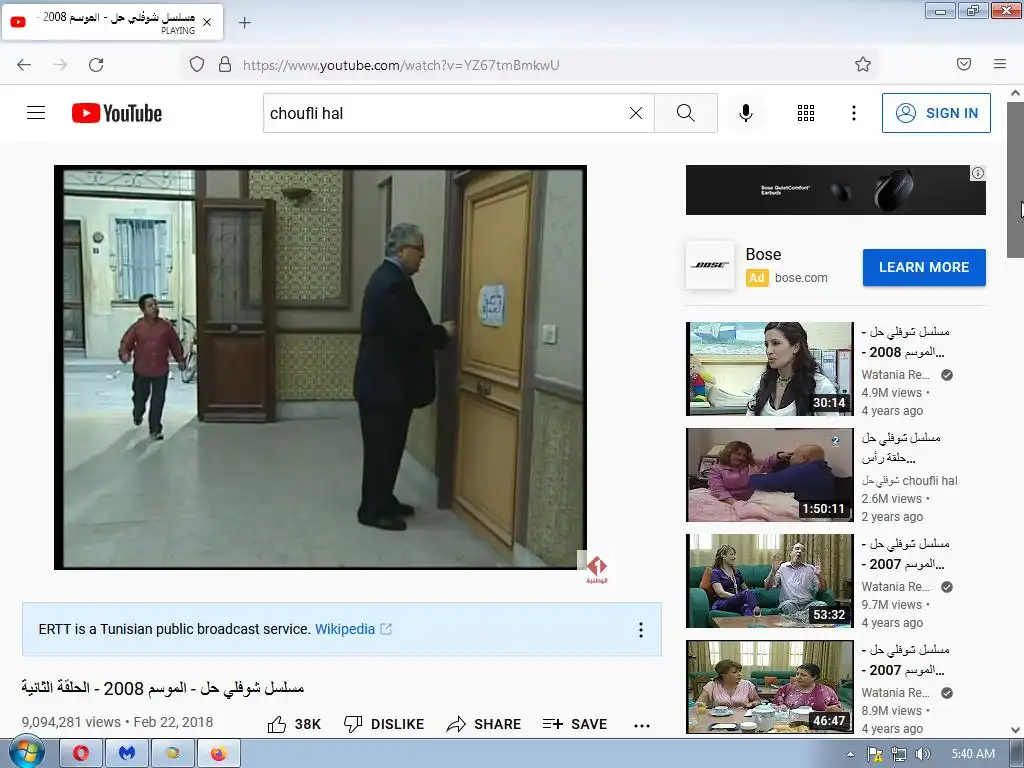Click the SIGN IN button

pyautogui.click(x=936, y=113)
